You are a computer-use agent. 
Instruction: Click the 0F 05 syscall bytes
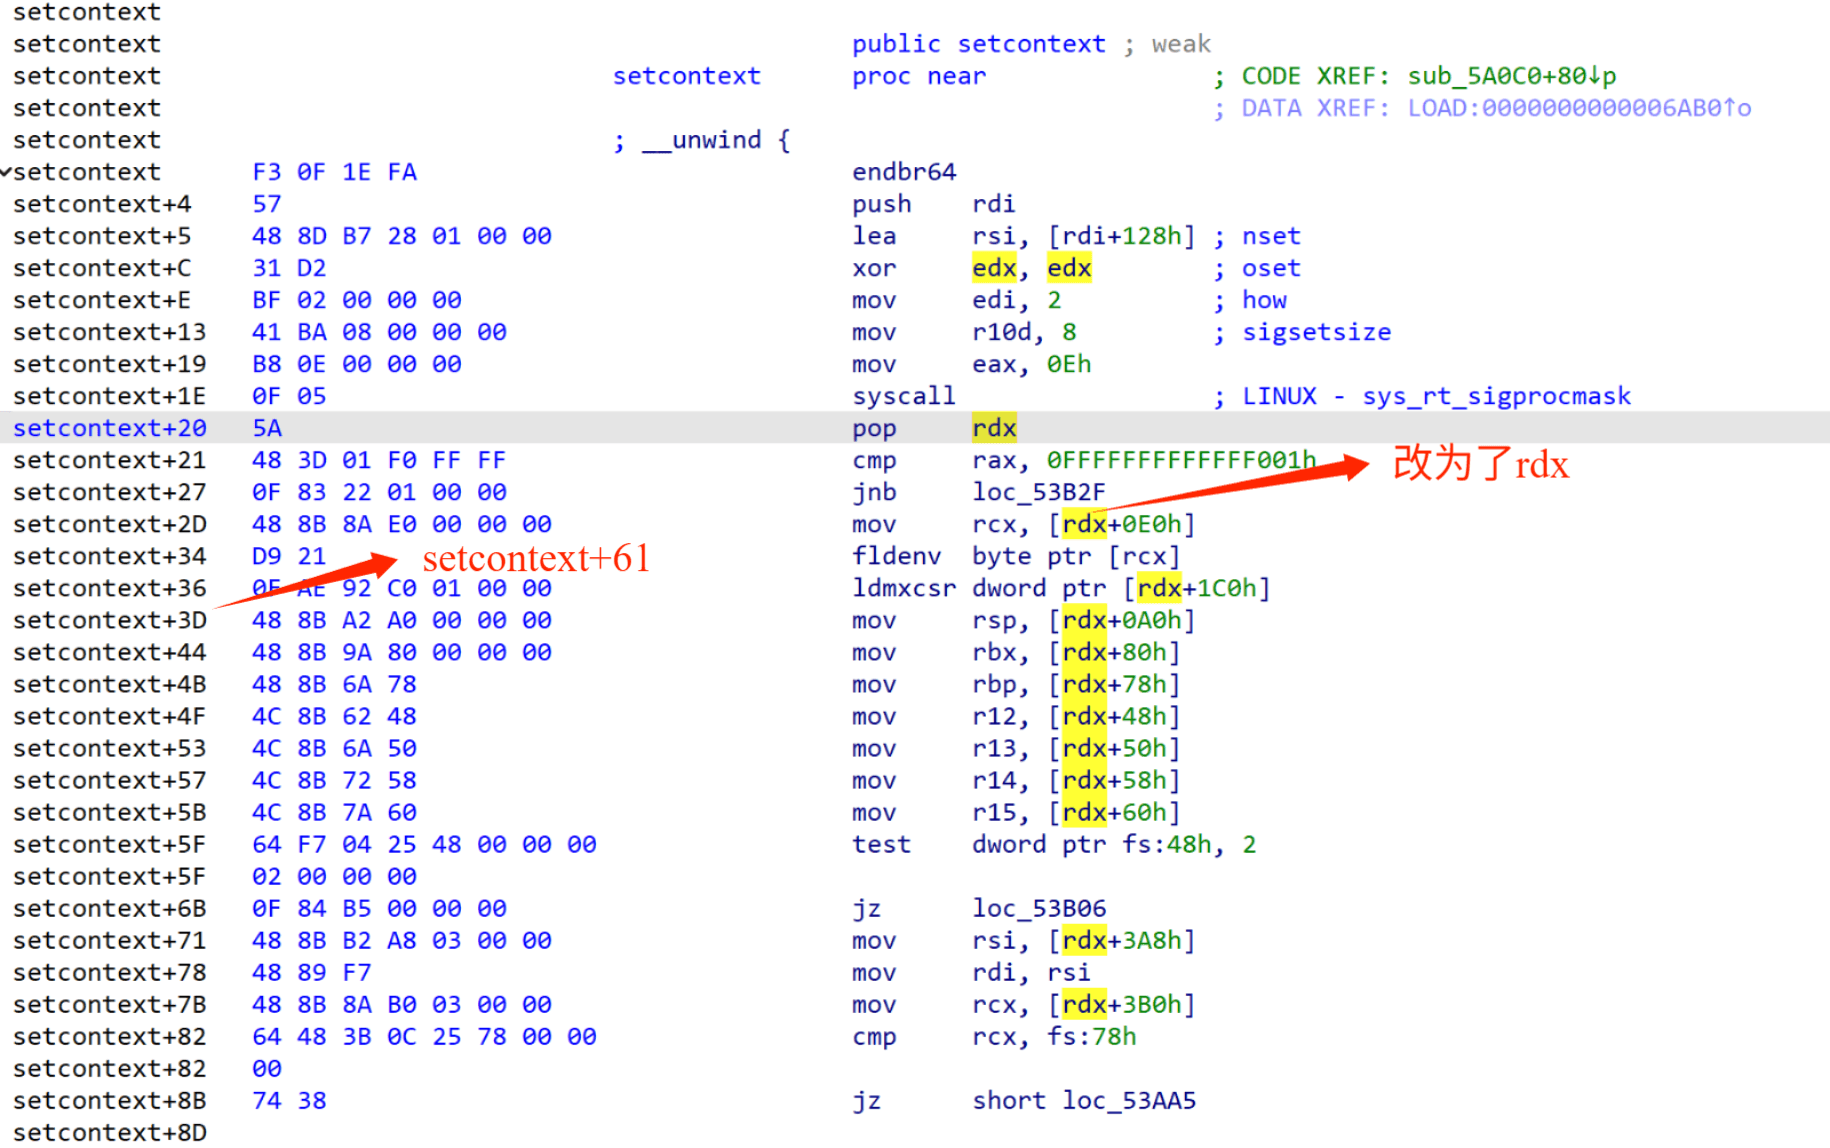(x=289, y=396)
